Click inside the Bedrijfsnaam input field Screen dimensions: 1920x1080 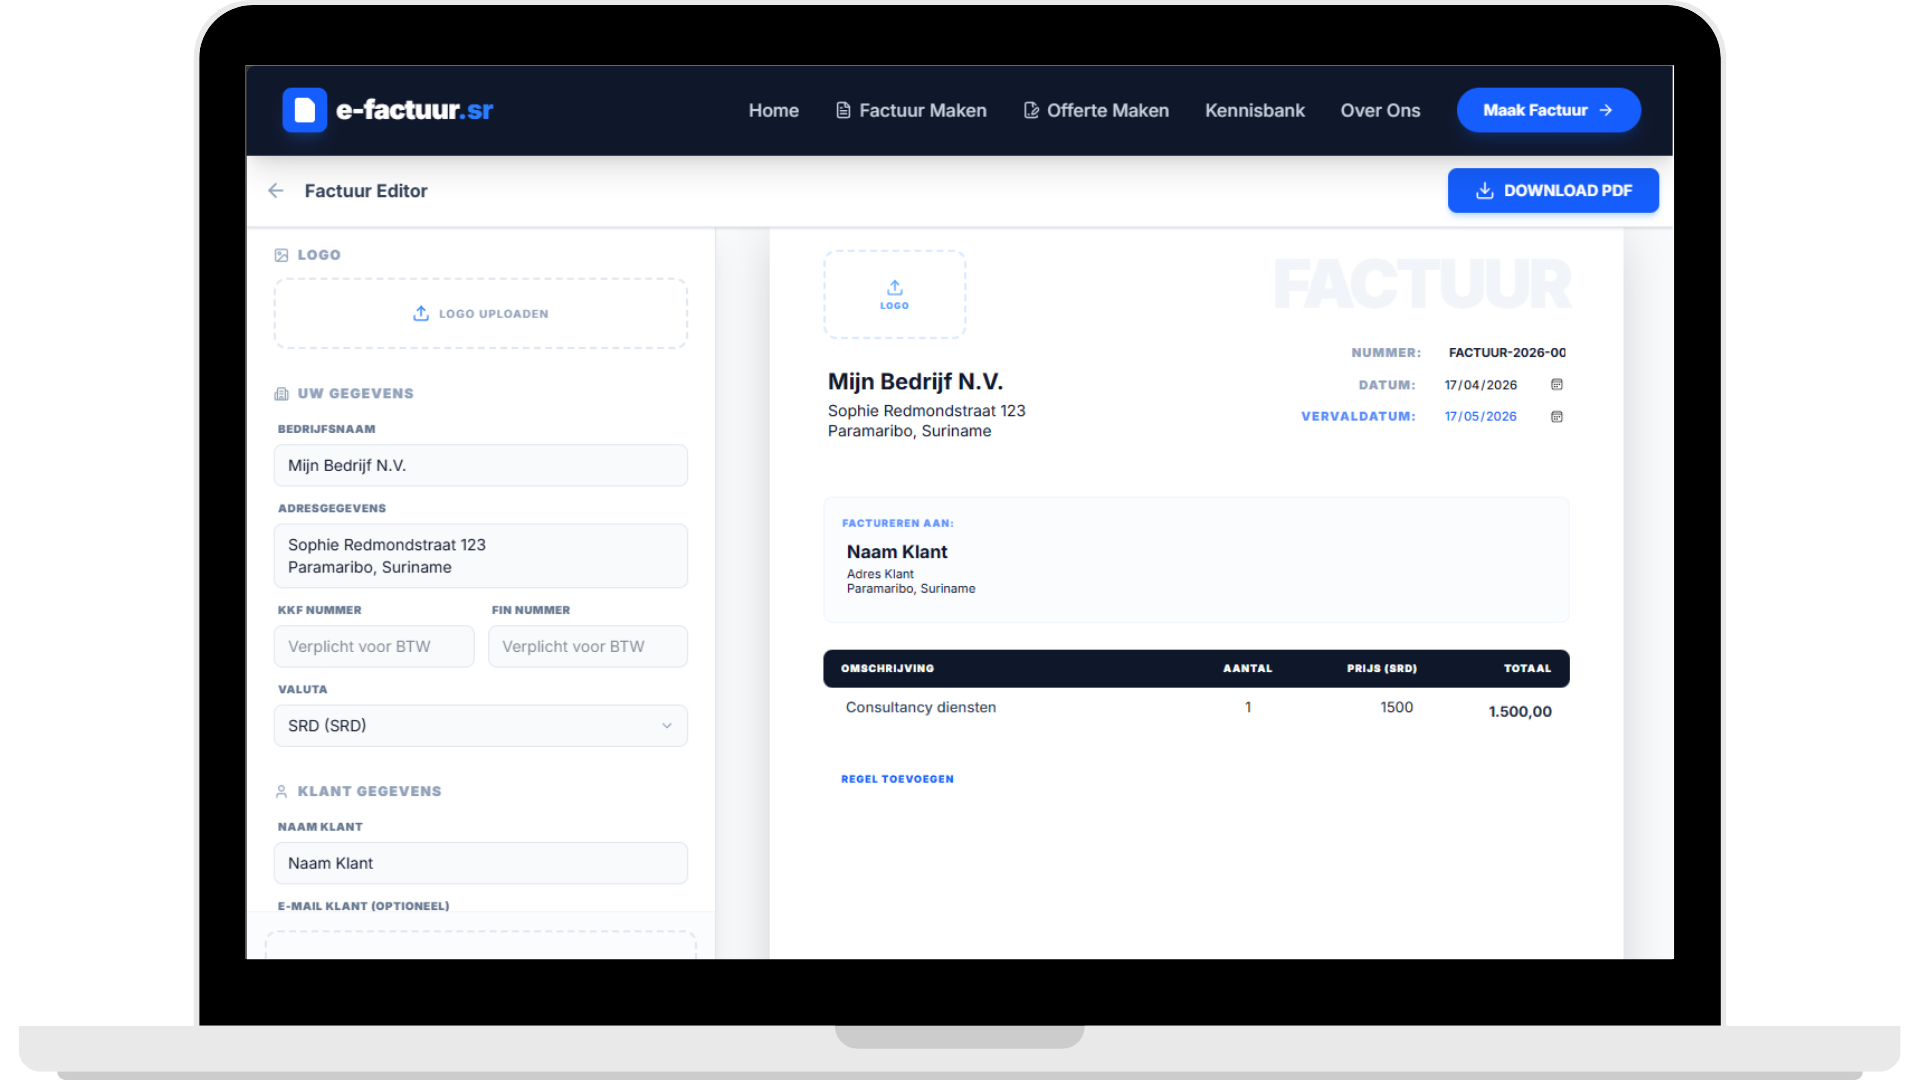click(480, 465)
